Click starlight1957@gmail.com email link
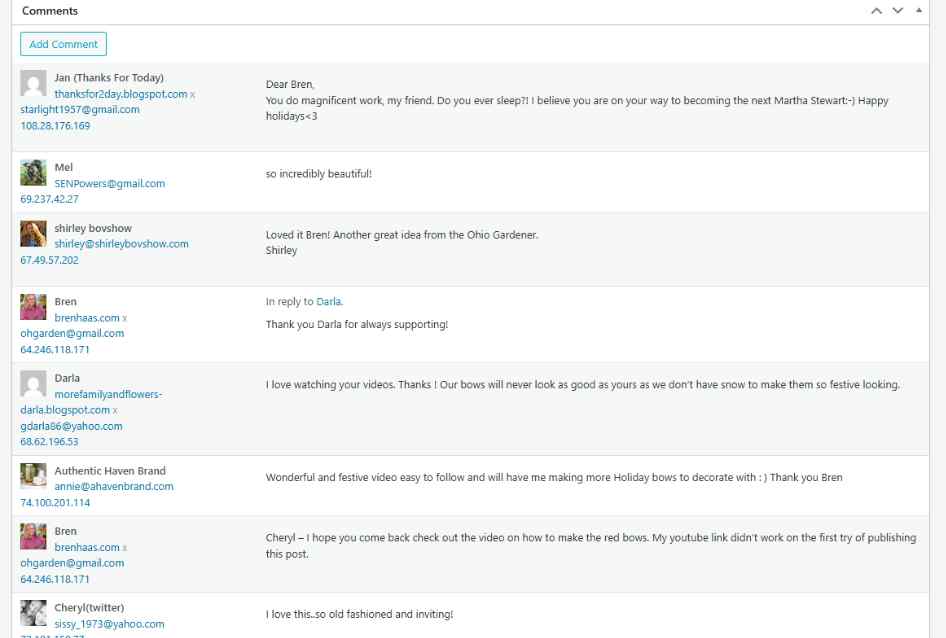Image resolution: width=946 pixels, height=638 pixels. (x=80, y=110)
